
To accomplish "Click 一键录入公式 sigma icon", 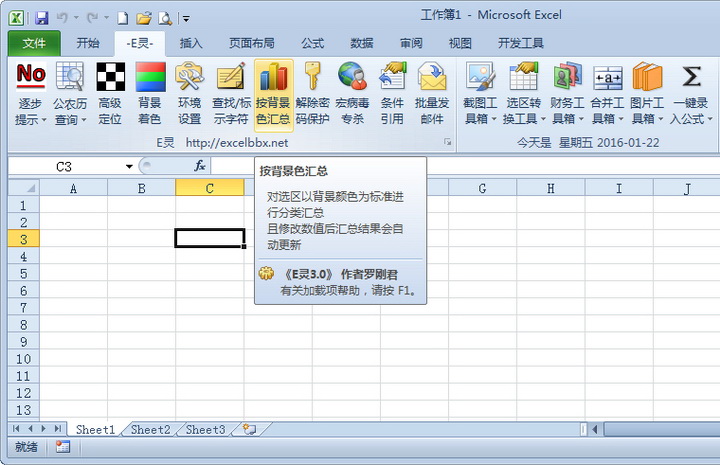I will tap(691, 76).
